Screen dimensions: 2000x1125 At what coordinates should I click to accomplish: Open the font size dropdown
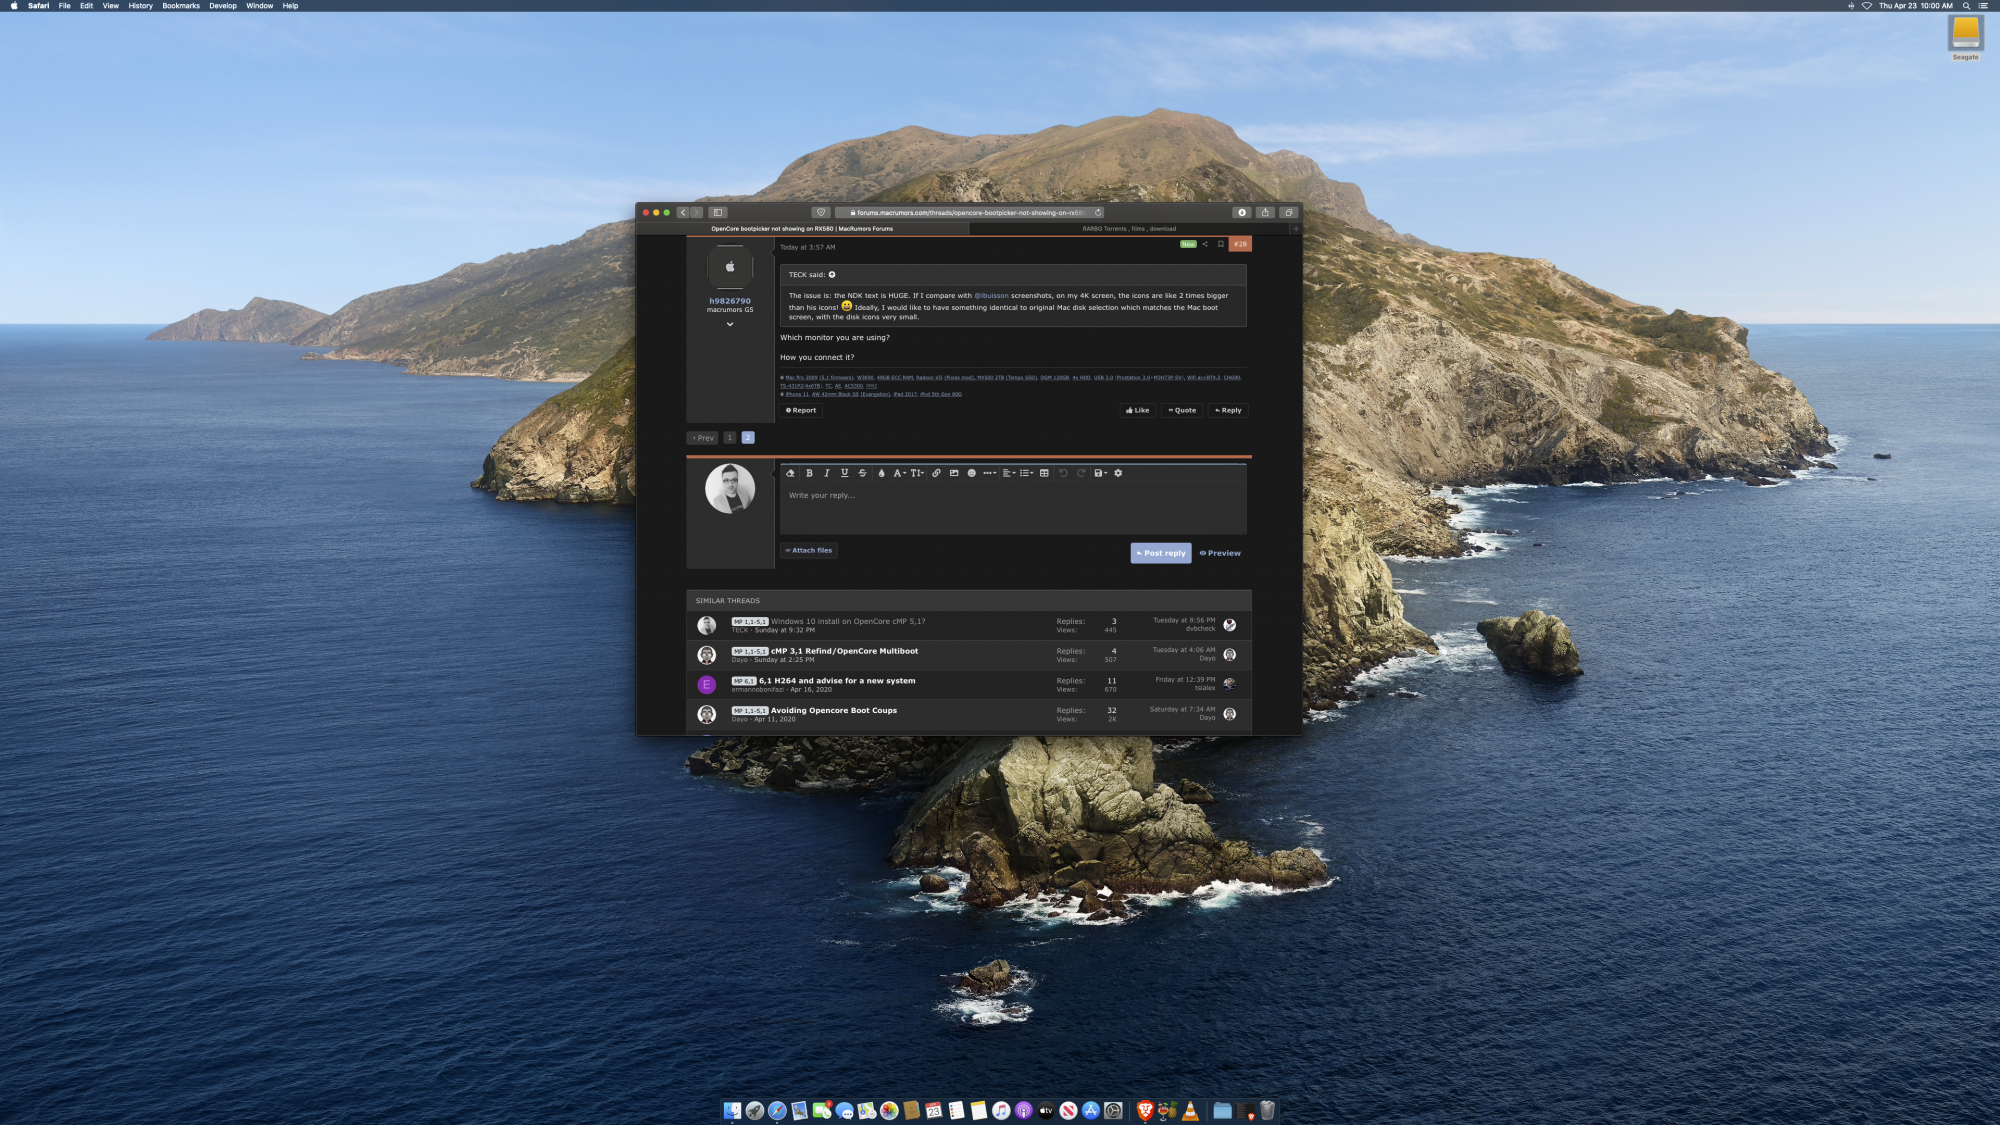coord(916,473)
